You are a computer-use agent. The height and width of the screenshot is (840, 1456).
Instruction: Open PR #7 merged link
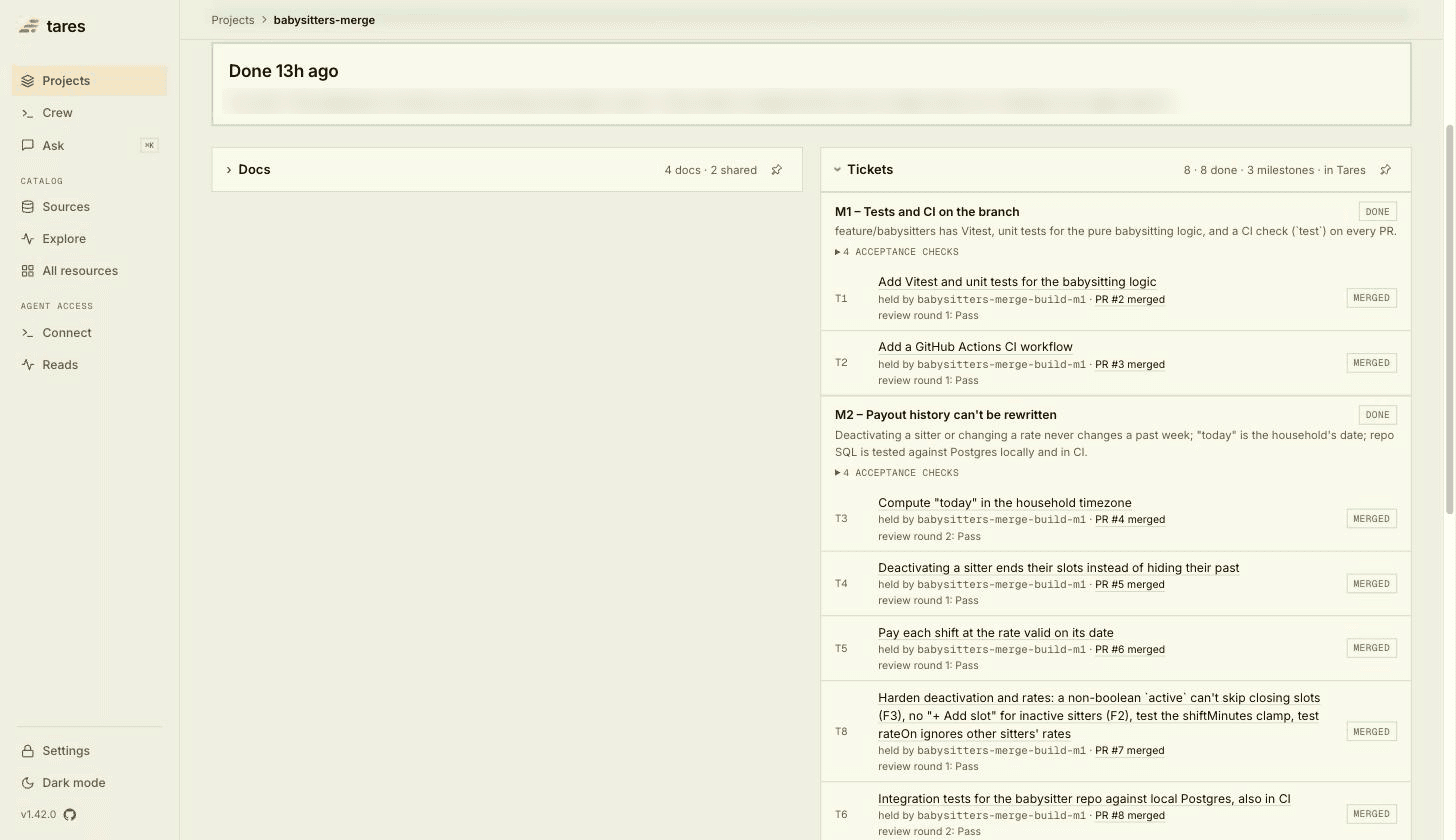[x=1130, y=751]
